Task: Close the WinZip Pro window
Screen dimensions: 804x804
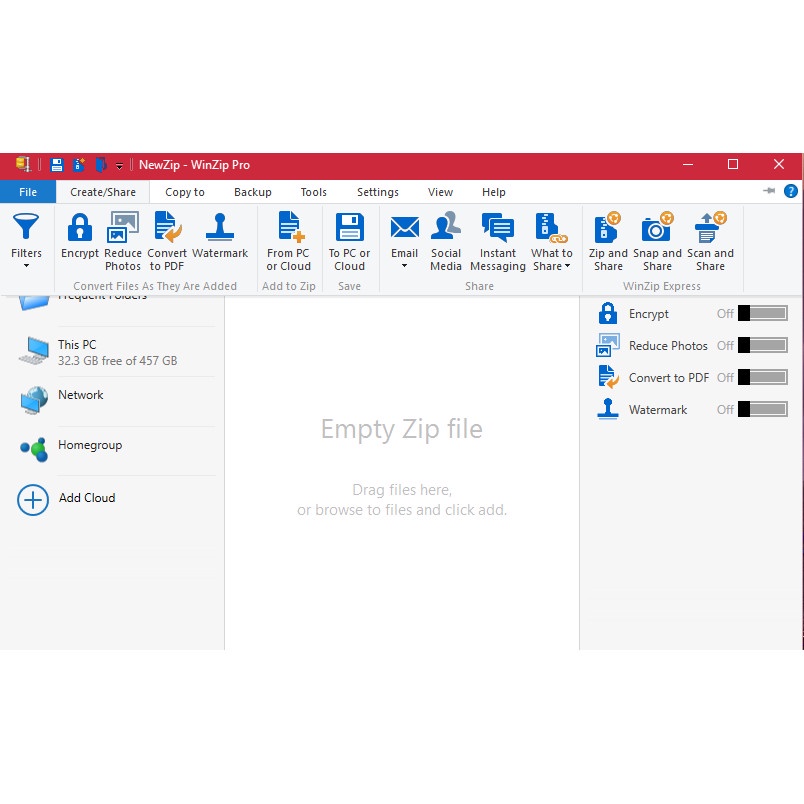Action: click(778, 165)
